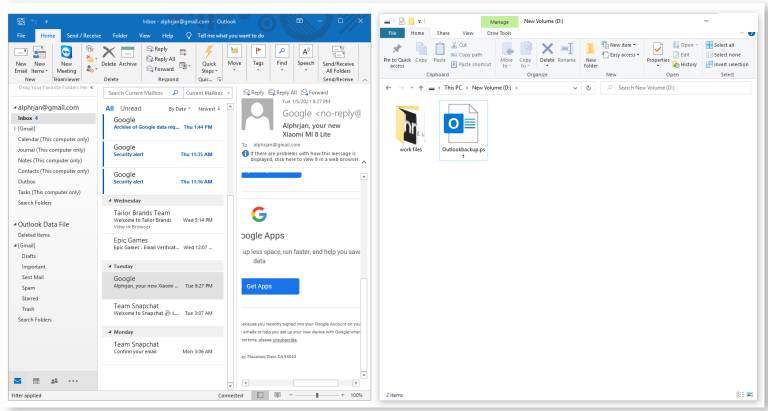Open the Send / Receive tab in Outlook

point(84,36)
